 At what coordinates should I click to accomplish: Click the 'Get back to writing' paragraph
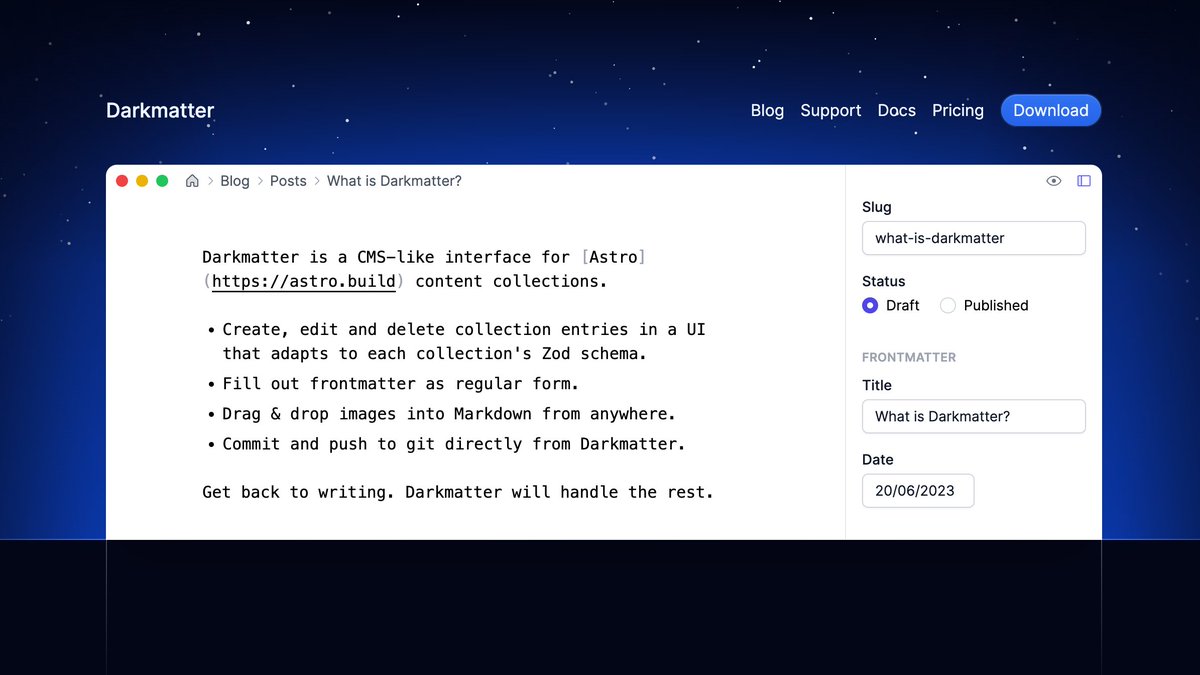[458, 491]
